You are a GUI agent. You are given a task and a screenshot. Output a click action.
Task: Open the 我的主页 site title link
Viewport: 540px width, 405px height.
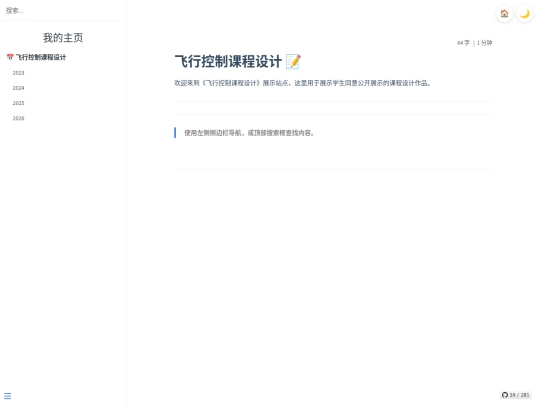click(x=63, y=38)
